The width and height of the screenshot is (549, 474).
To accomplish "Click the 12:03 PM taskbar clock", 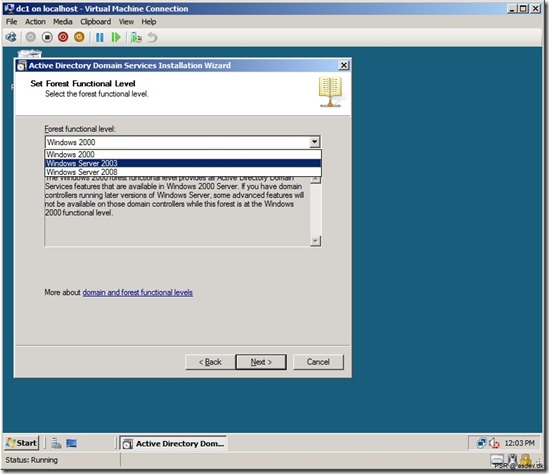I will click(x=519, y=443).
